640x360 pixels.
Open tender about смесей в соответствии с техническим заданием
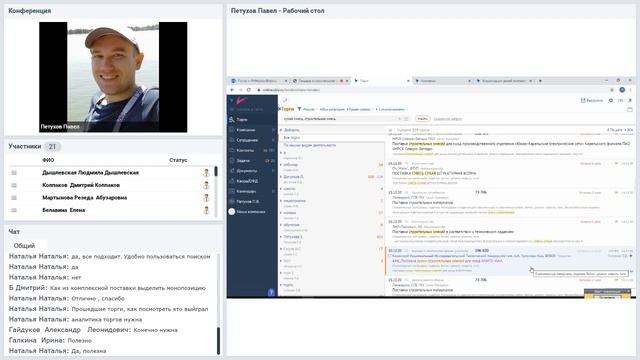[453, 232]
